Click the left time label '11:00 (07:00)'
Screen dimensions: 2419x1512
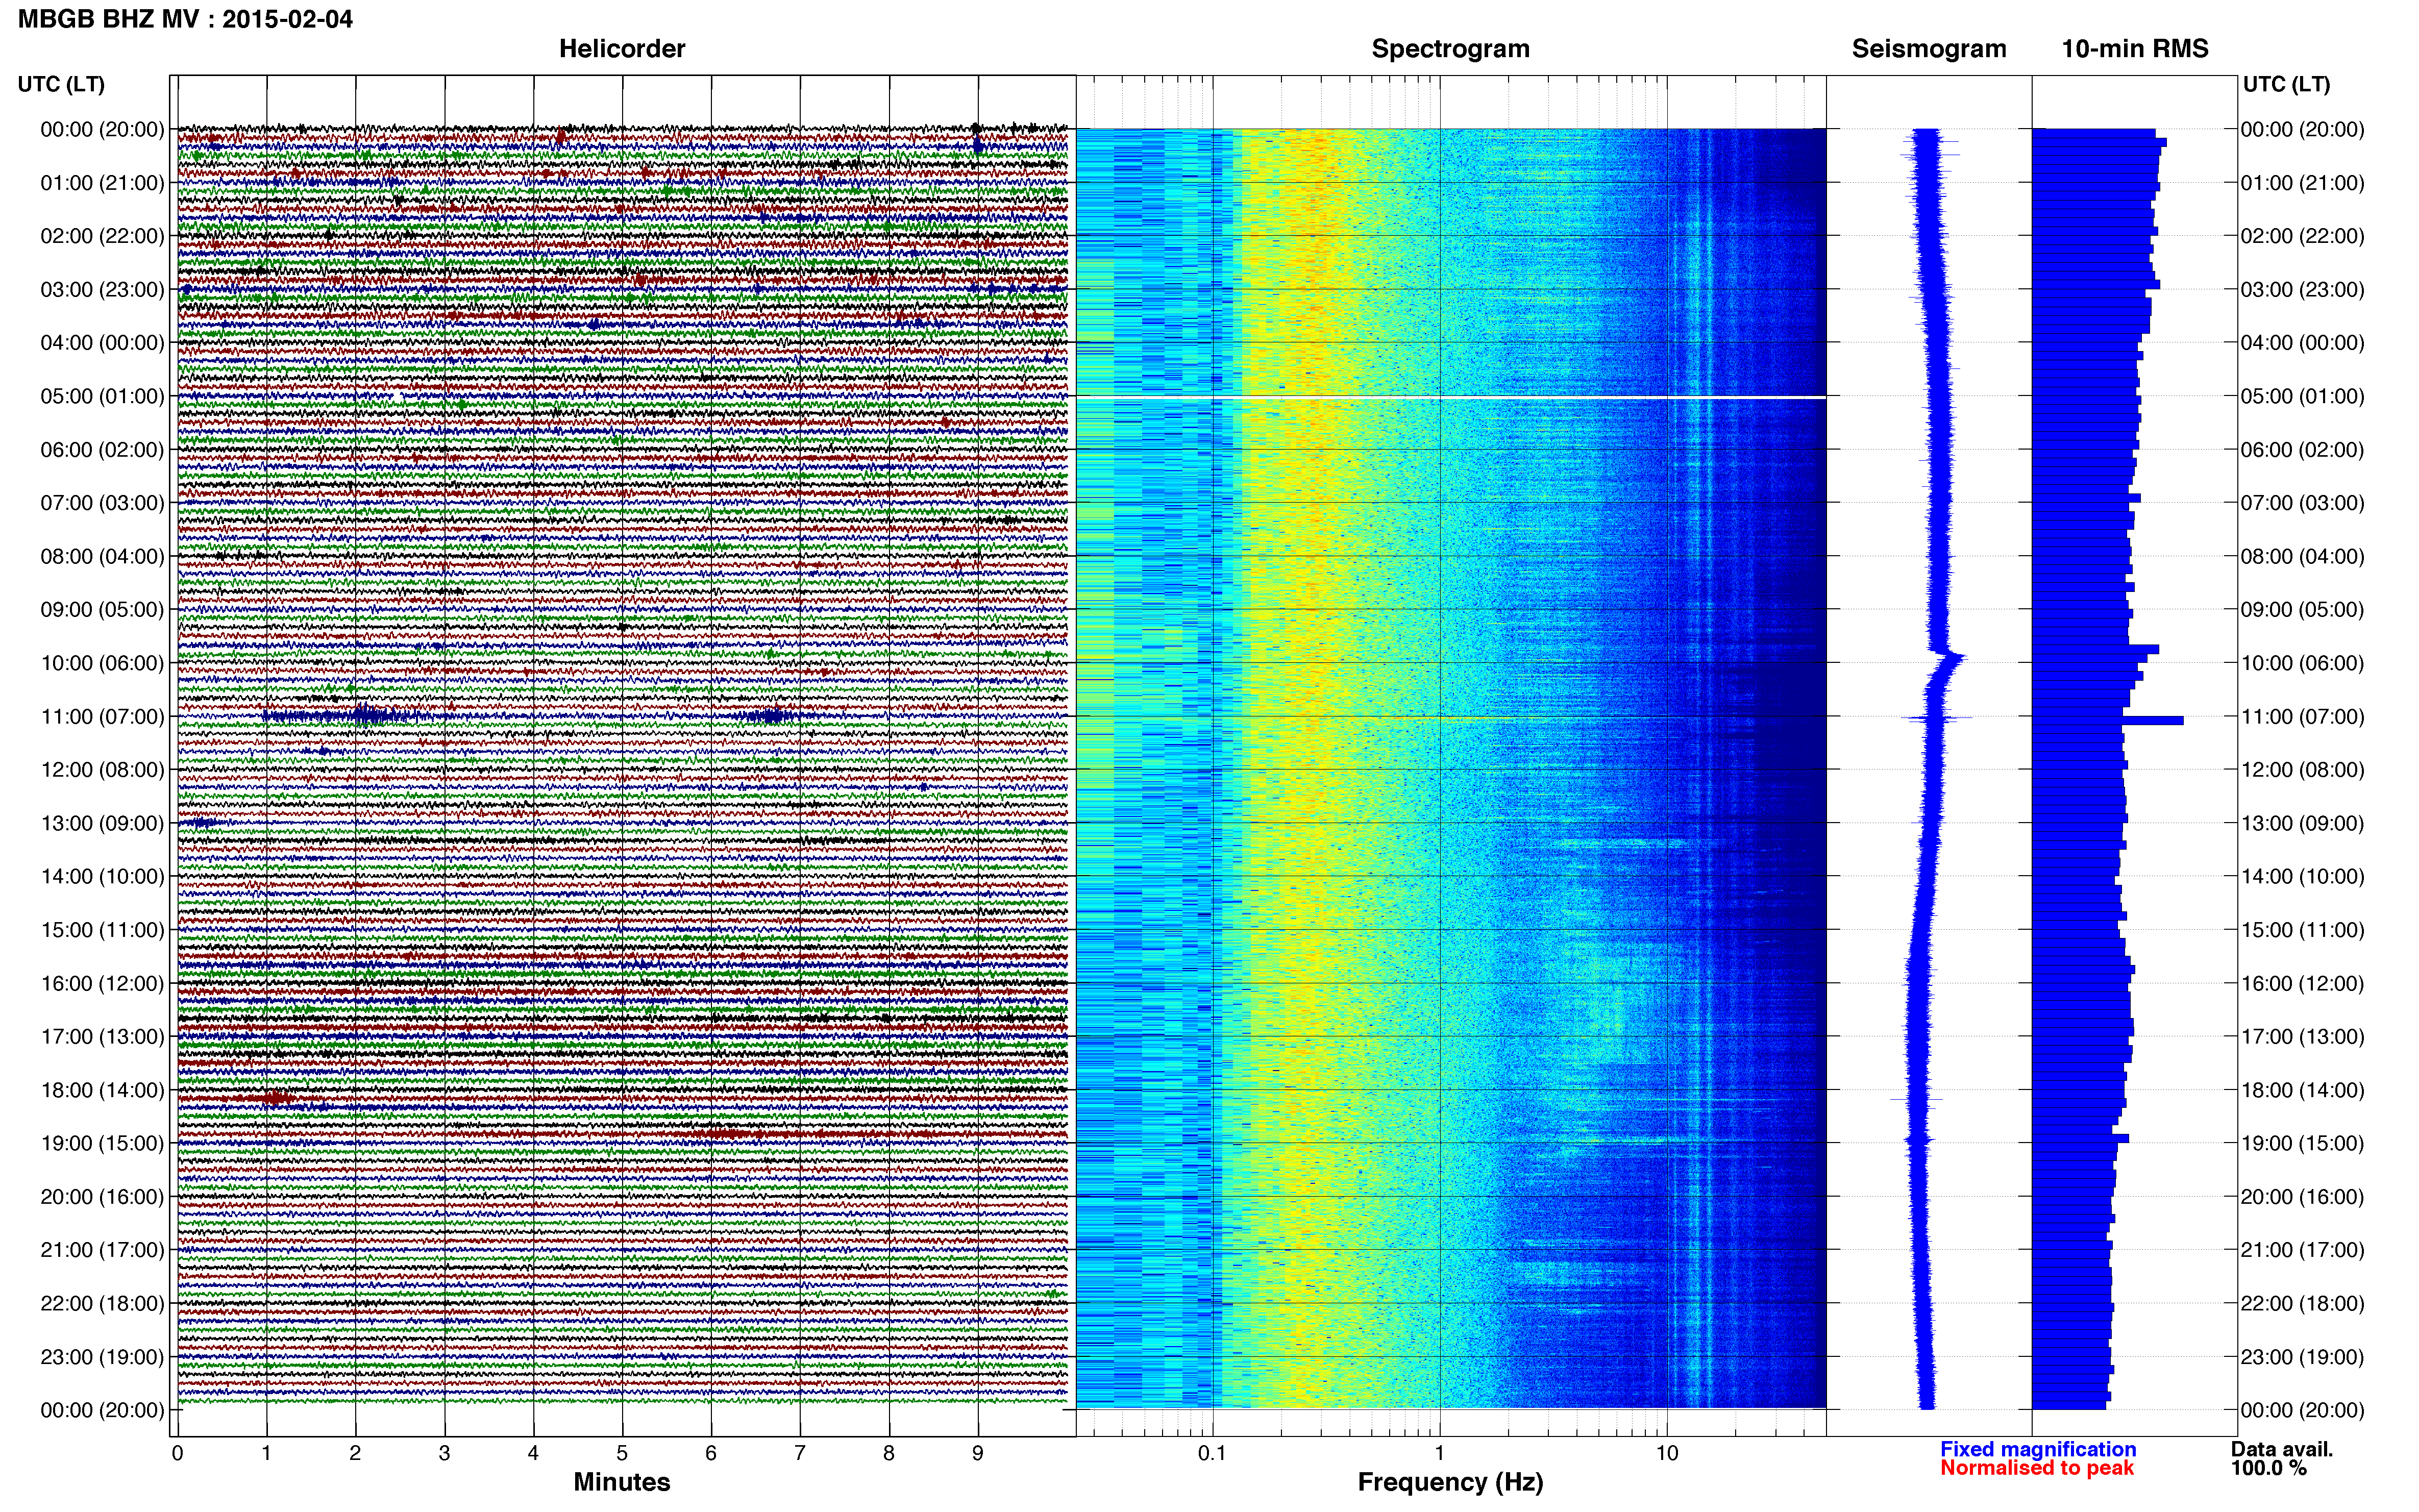(x=102, y=717)
